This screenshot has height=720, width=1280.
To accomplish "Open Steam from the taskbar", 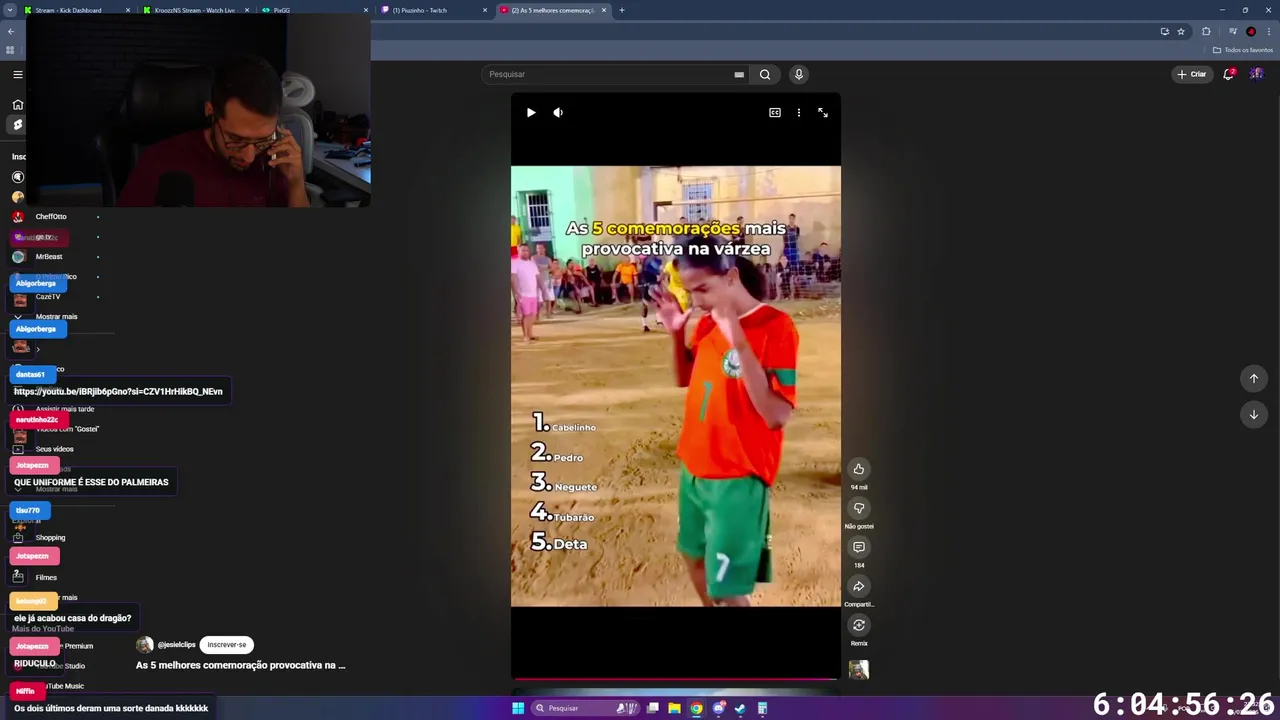I will tap(740, 708).
